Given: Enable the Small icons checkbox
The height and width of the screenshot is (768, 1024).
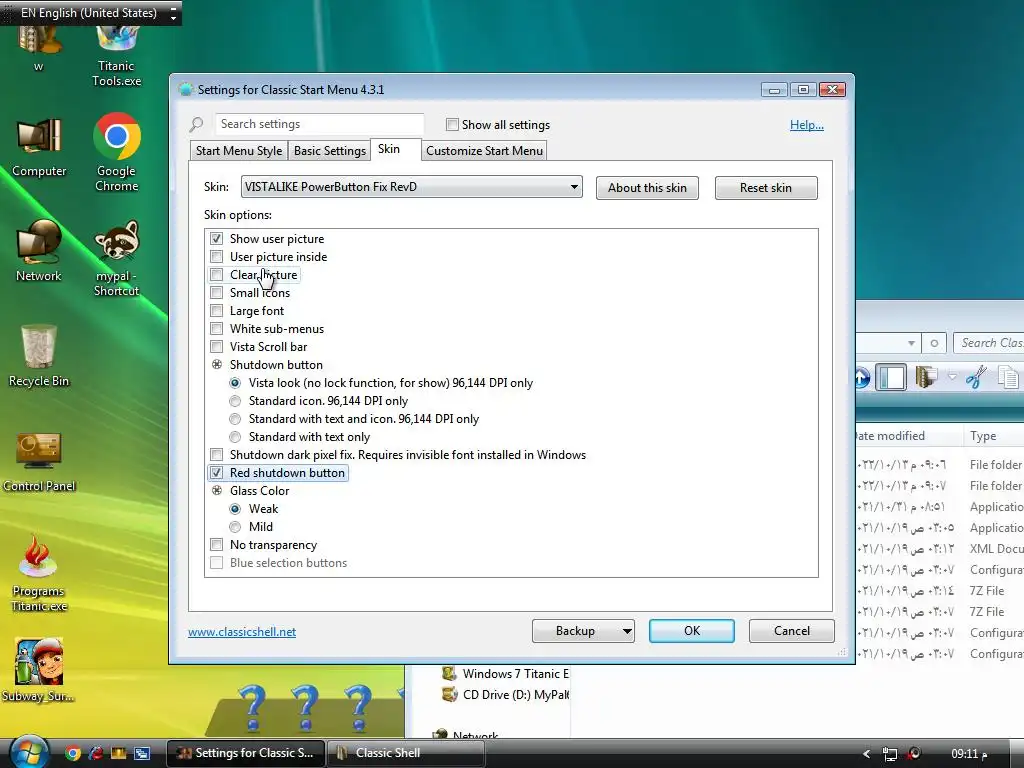Looking at the screenshot, I should [216, 293].
